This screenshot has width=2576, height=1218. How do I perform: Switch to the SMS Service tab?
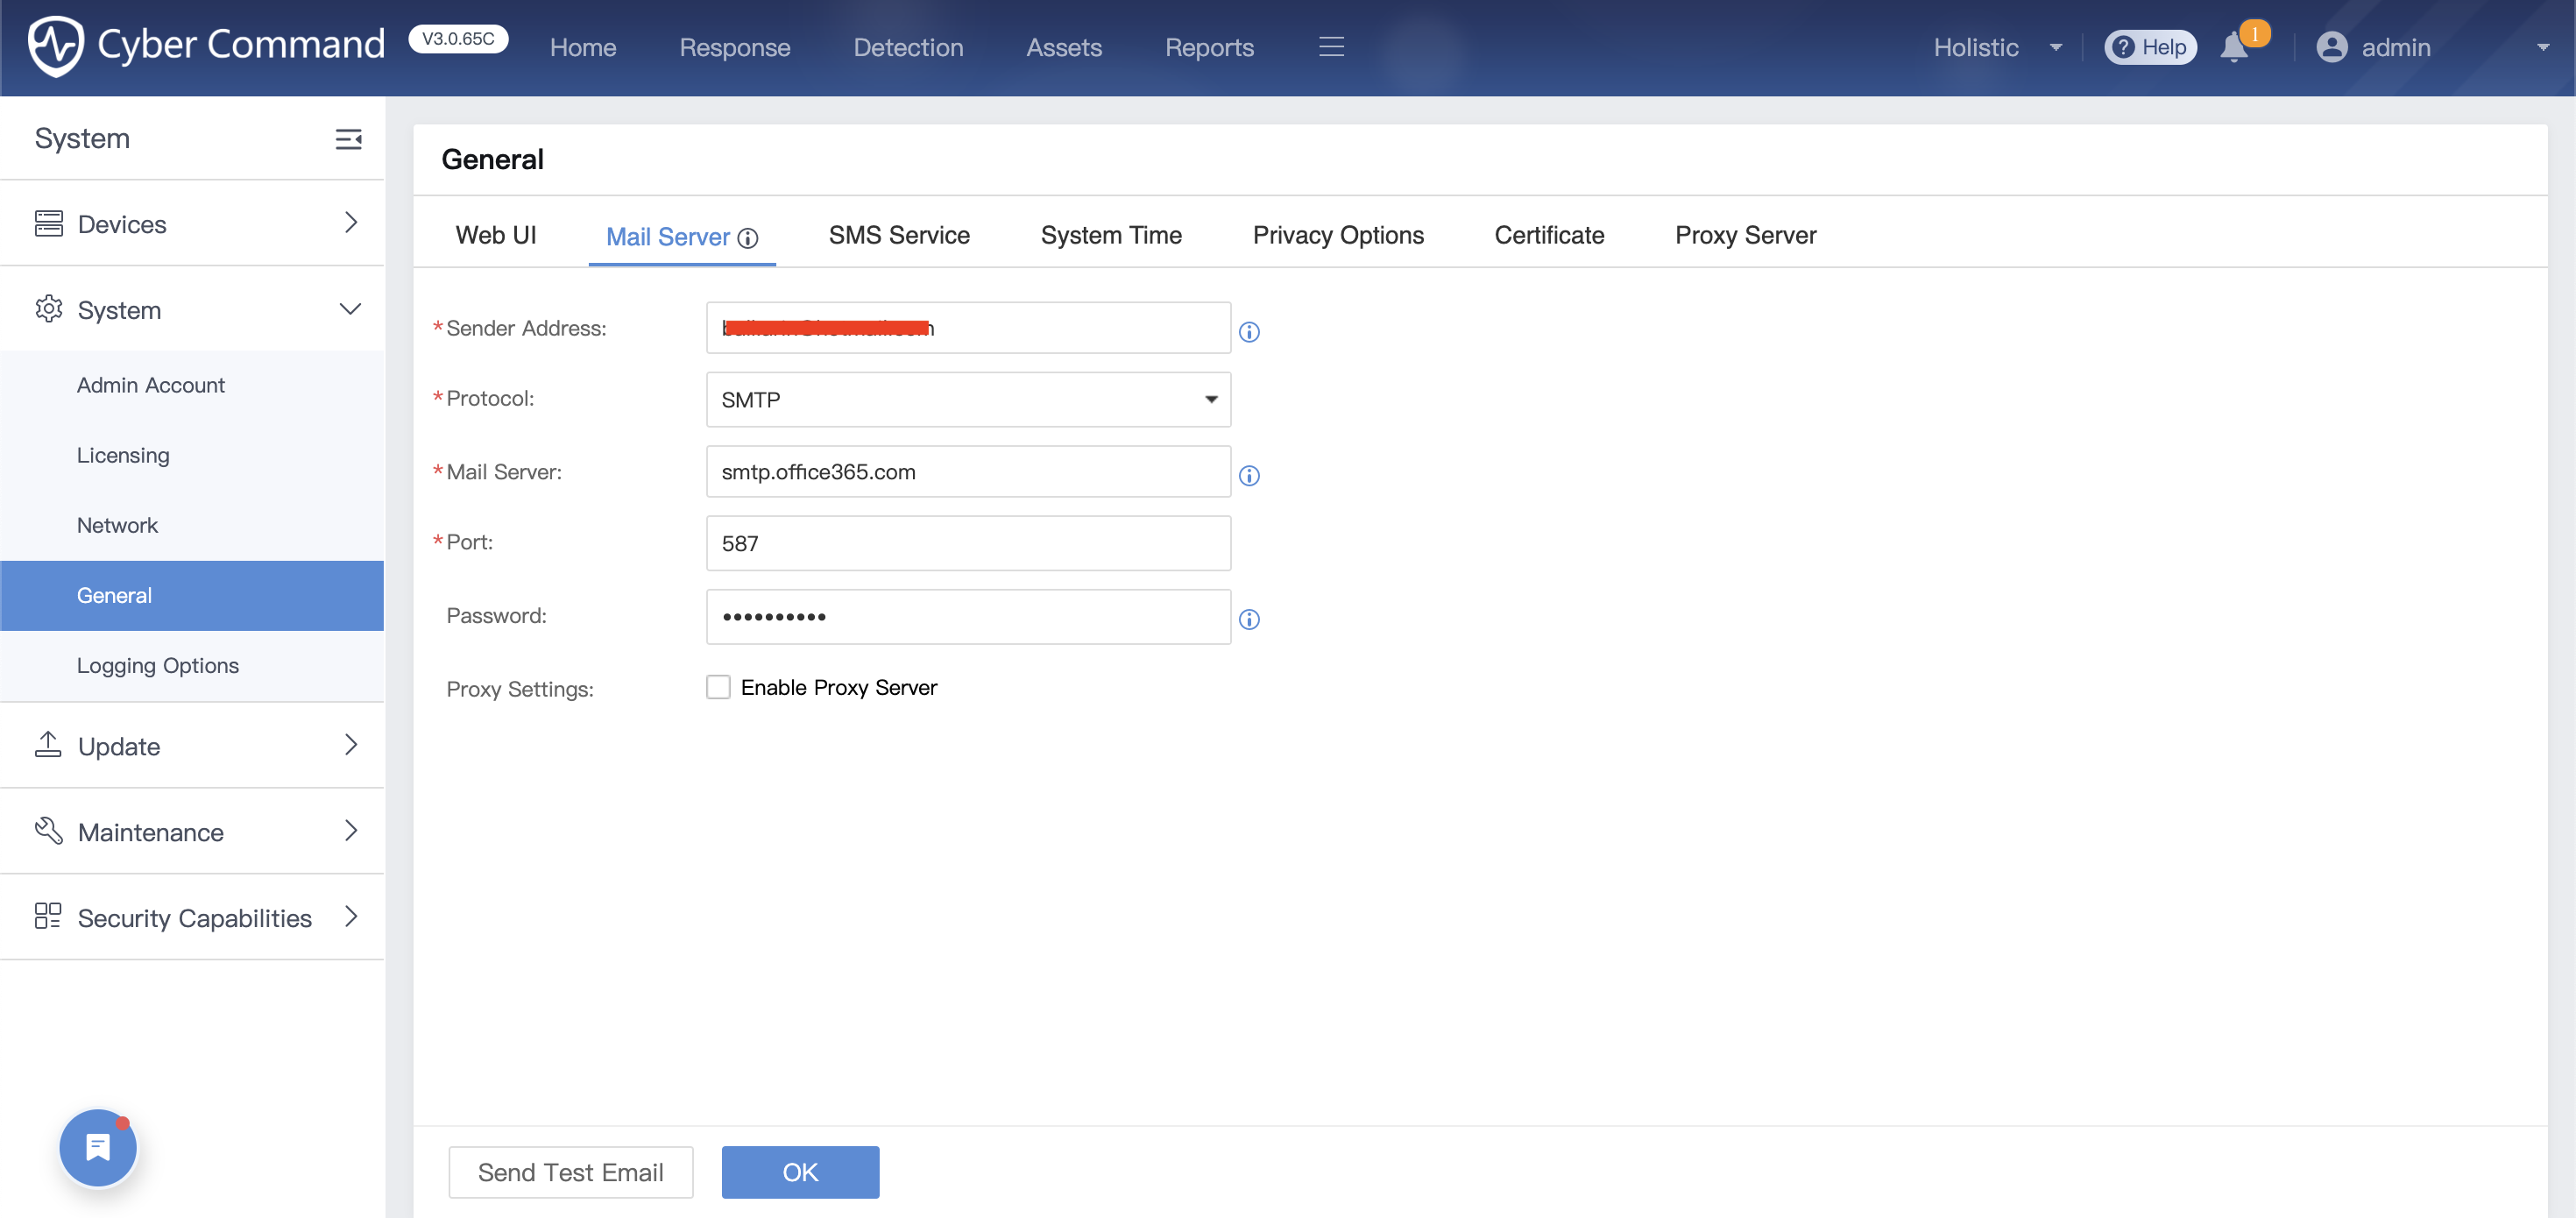(x=899, y=235)
